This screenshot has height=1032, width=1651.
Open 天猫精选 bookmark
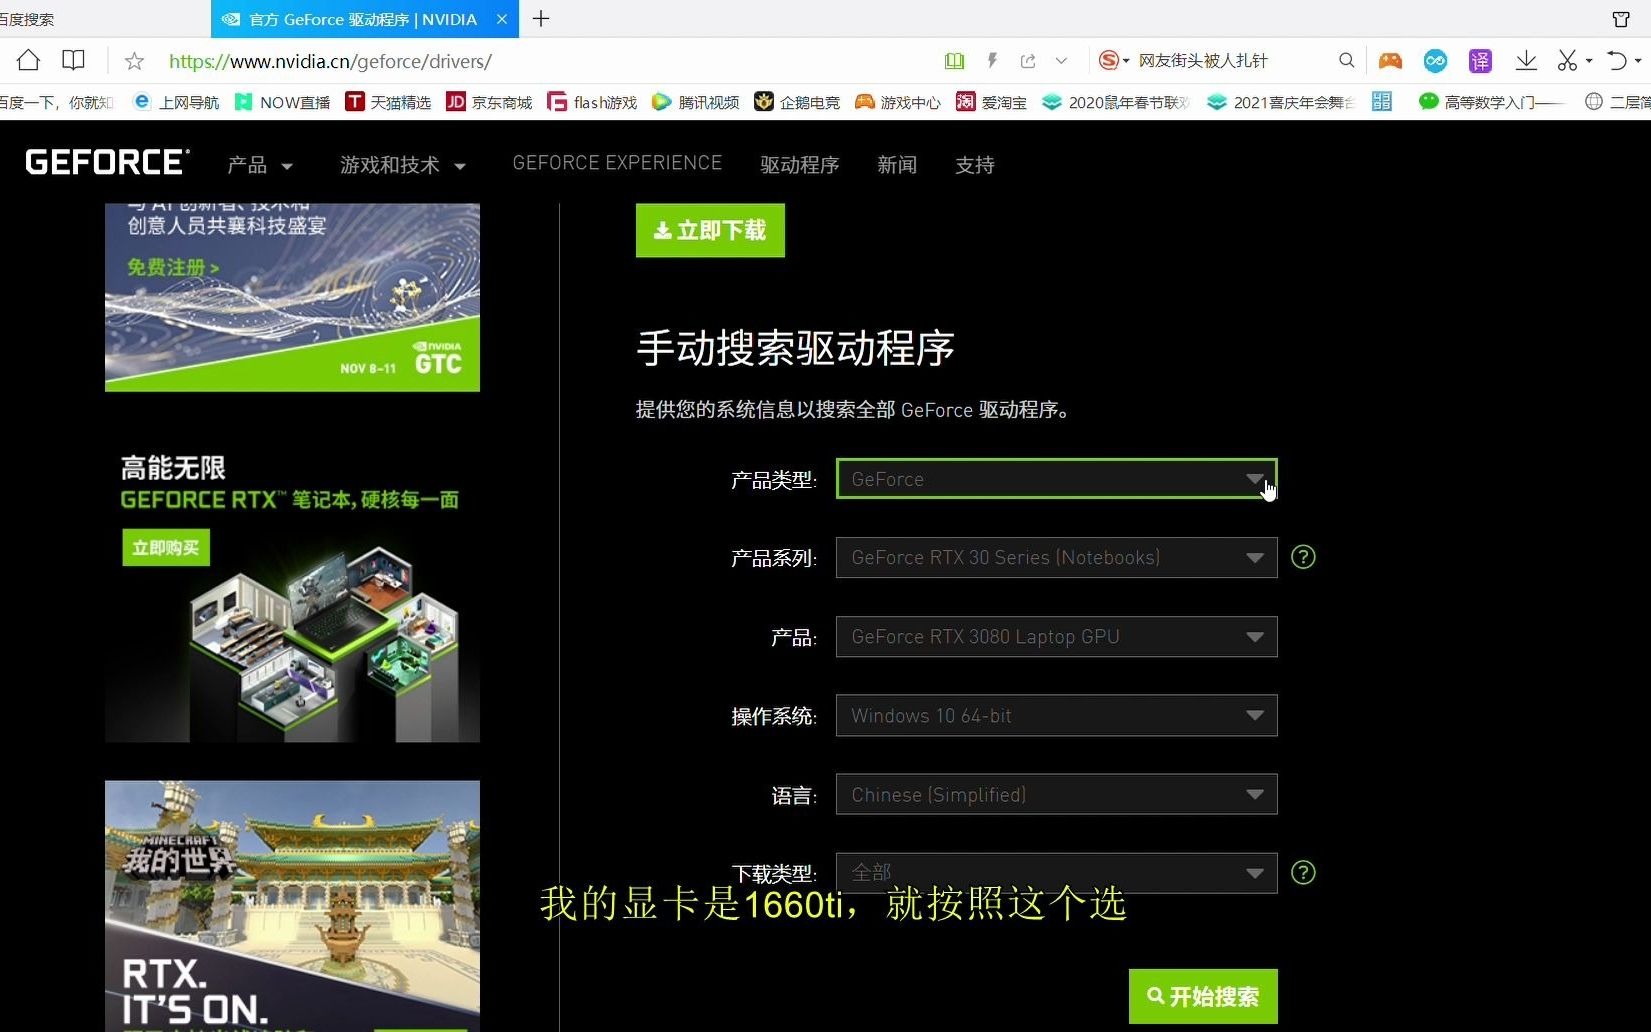tap(388, 102)
